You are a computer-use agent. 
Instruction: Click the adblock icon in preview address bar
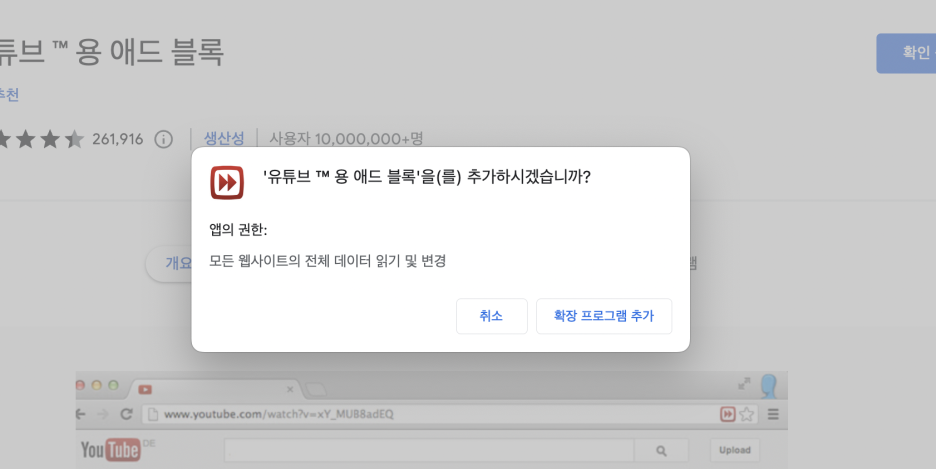[728, 414]
